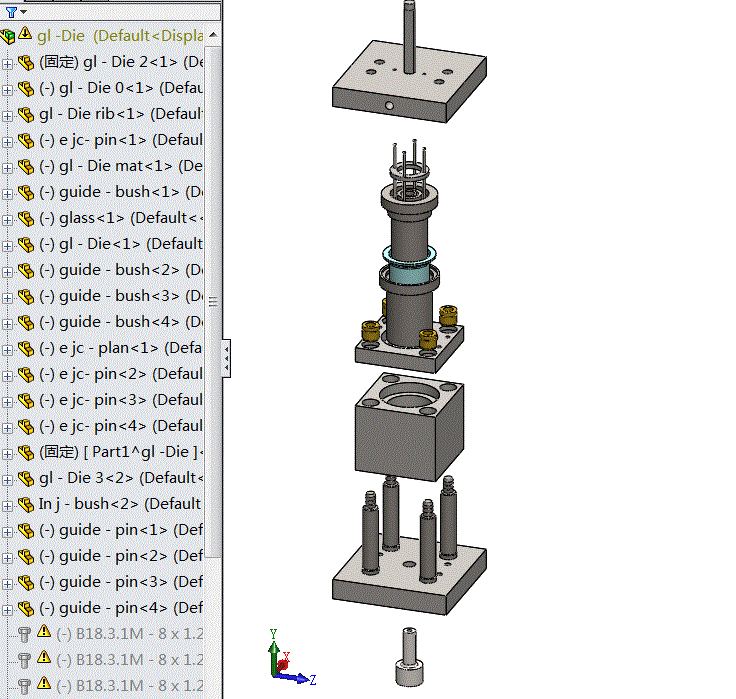736x699 pixels.
Task: Expand the guide - bush<2> node
Action: tap(7, 271)
